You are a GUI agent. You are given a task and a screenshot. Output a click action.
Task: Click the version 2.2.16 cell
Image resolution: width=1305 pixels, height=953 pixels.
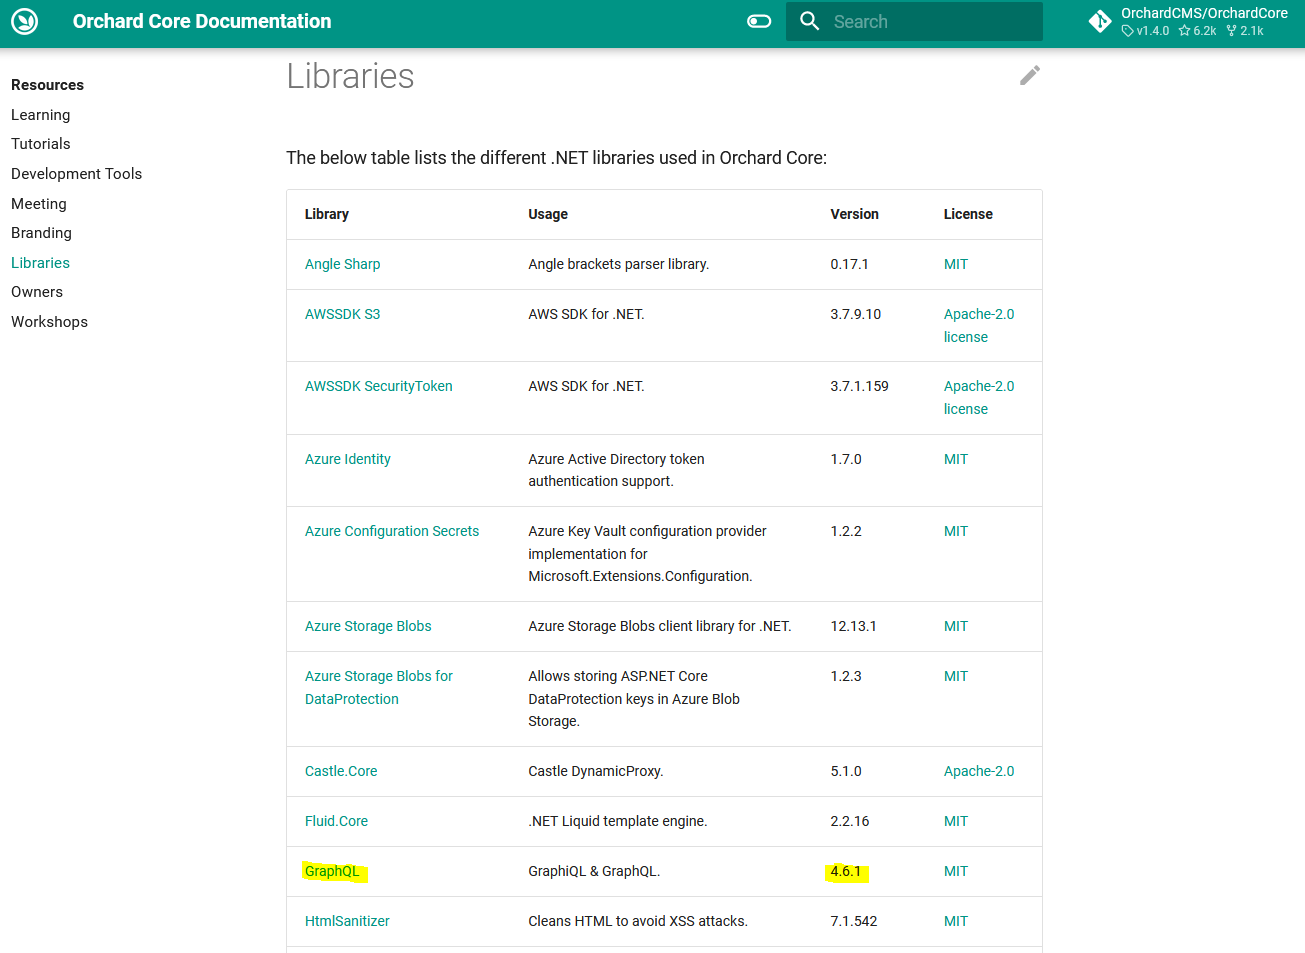coord(850,821)
